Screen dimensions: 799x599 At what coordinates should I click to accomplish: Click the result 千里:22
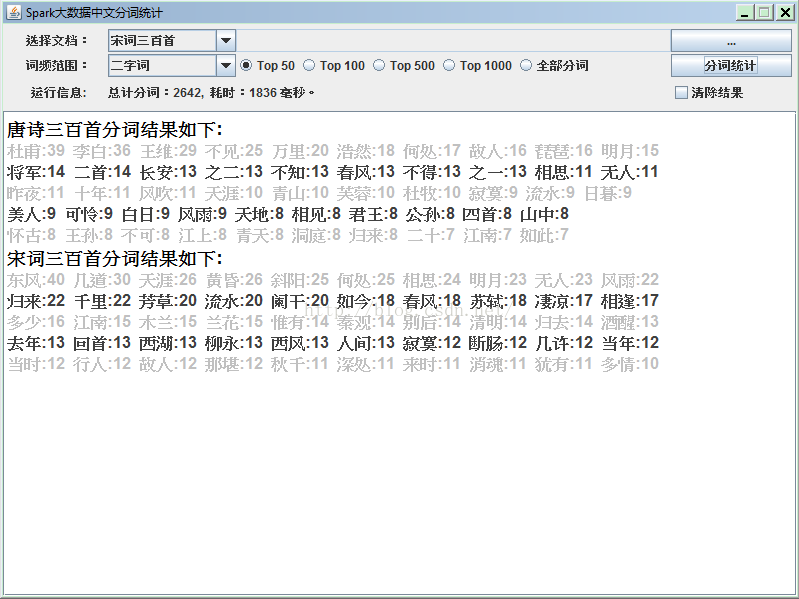[x=102, y=301]
